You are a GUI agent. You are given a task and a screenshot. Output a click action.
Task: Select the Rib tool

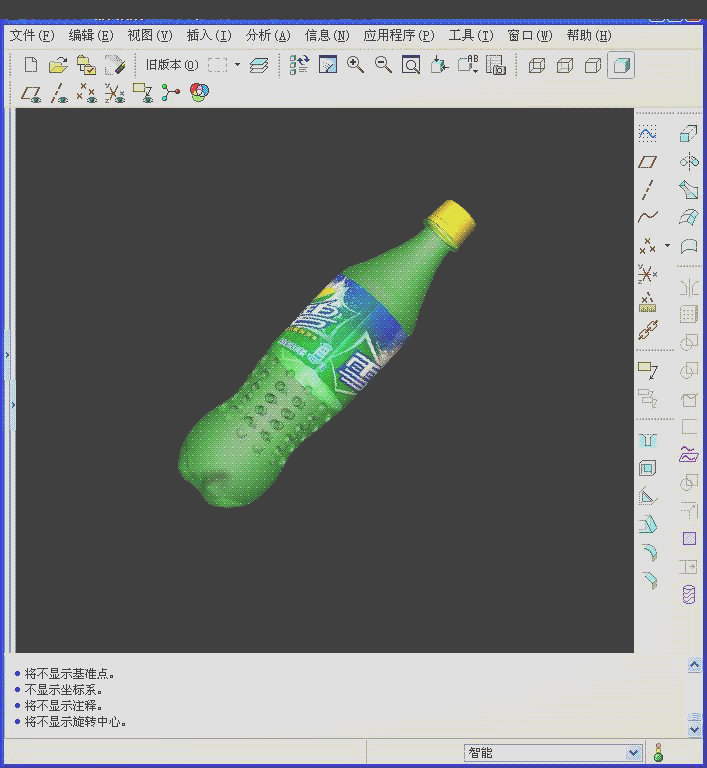(648, 497)
